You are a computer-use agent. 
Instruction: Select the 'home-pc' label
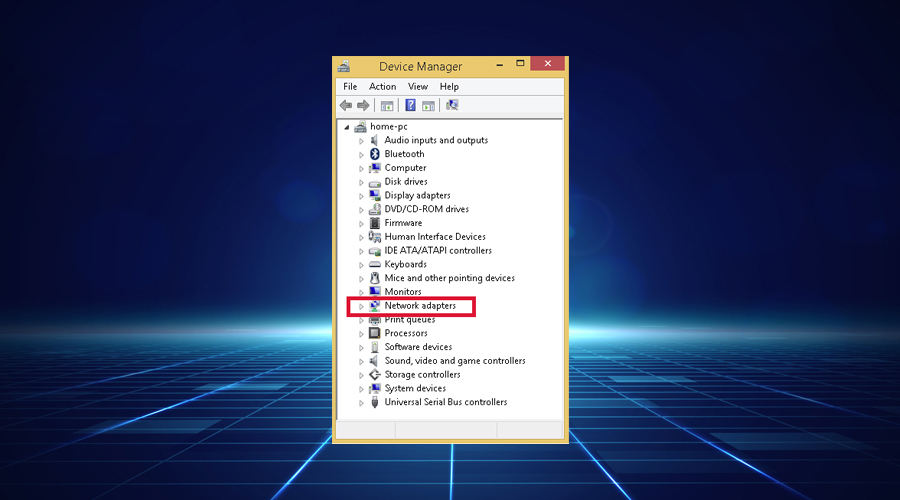(389, 126)
